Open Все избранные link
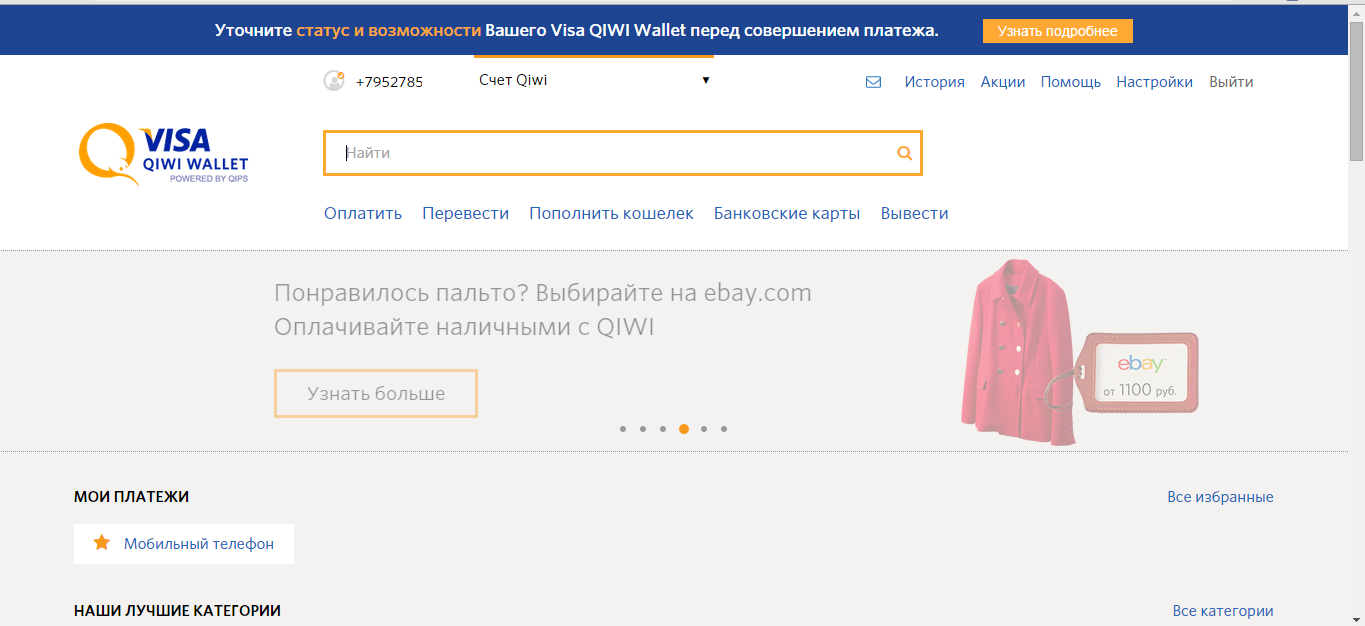Screen dimensions: 1365x626 click(x=1220, y=497)
